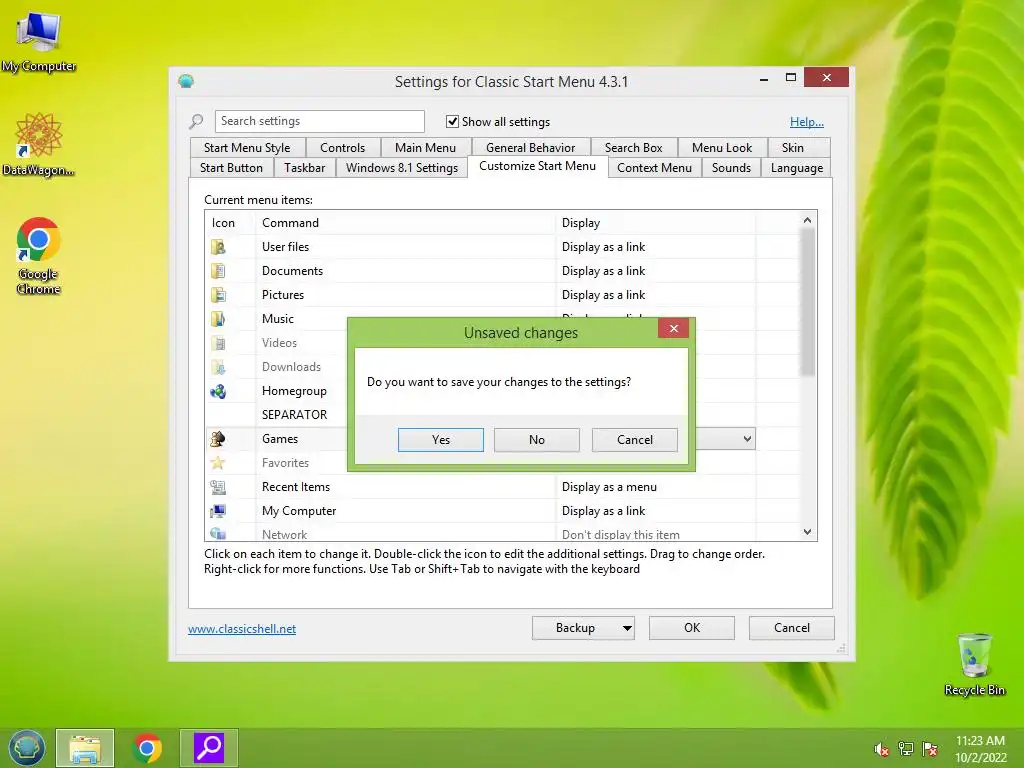Open www.classicshell.net link
Image resolution: width=1024 pixels, height=768 pixels.
[242, 629]
